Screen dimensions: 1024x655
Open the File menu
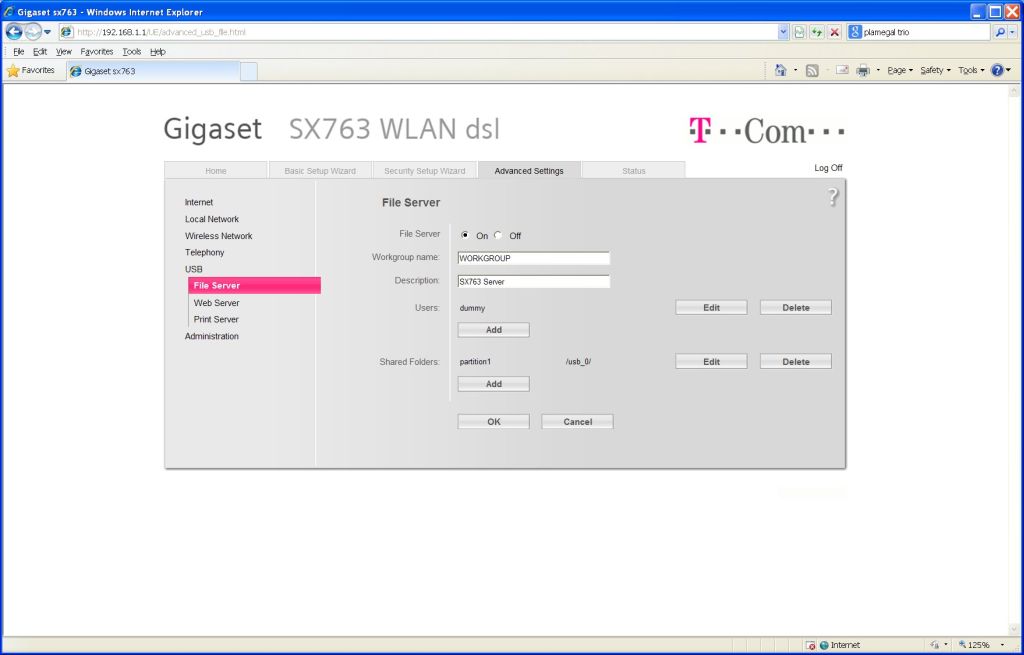click(18, 52)
